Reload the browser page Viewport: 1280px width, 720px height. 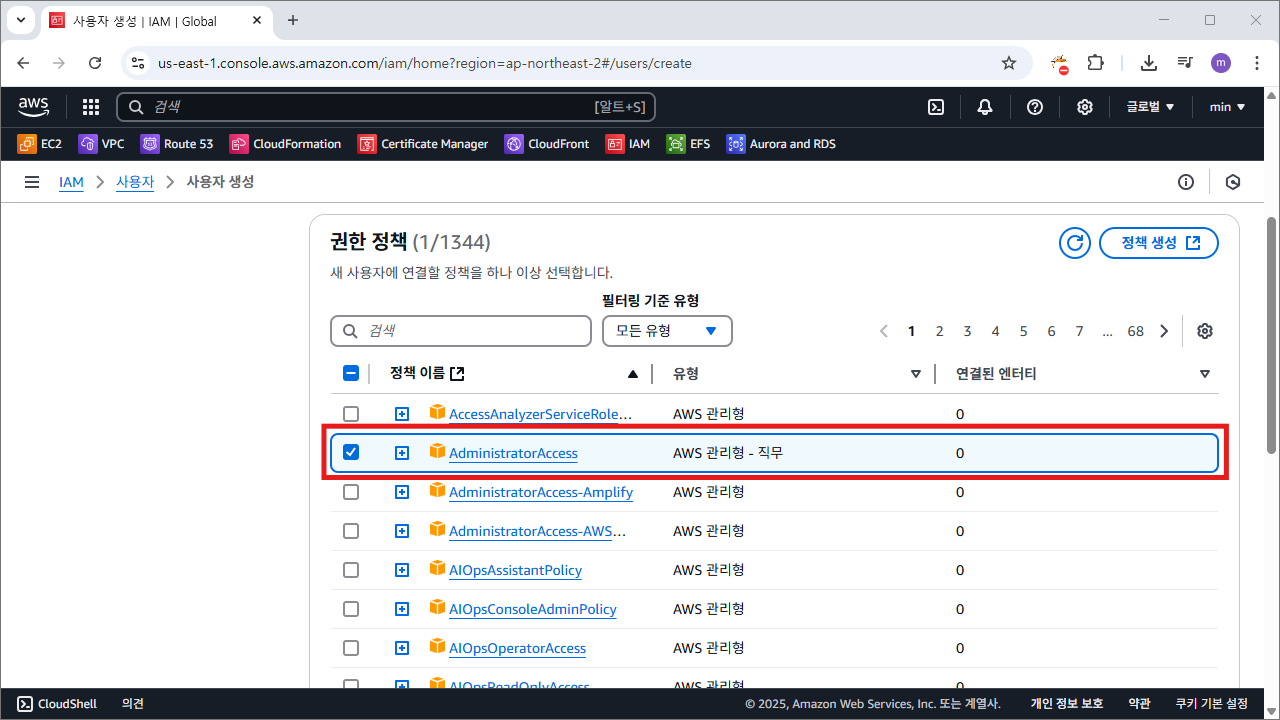click(95, 63)
